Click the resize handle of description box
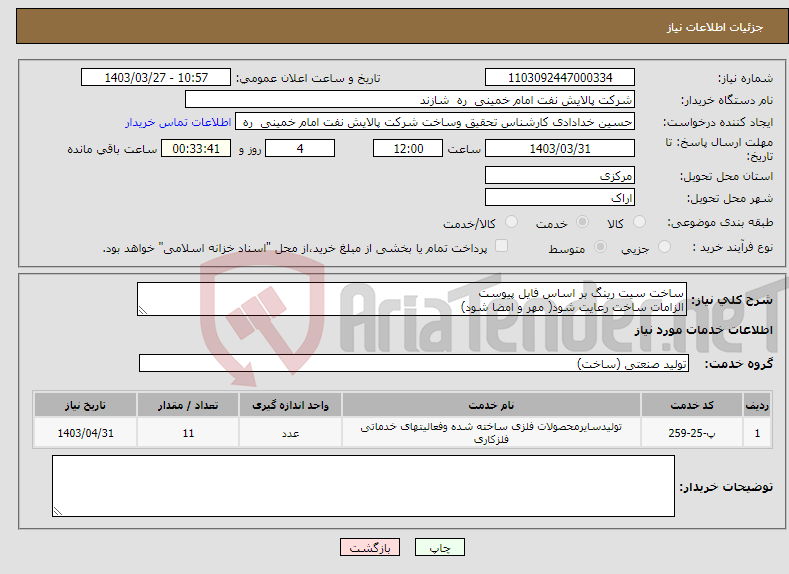The image size is (789, 574). pos(143,310)
